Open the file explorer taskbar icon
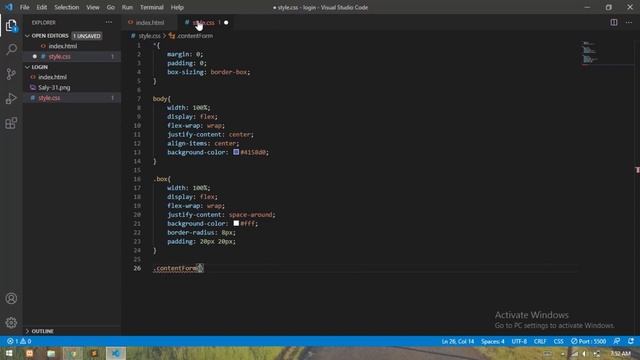This screenshot has height=360, width=640. (51, 353)
